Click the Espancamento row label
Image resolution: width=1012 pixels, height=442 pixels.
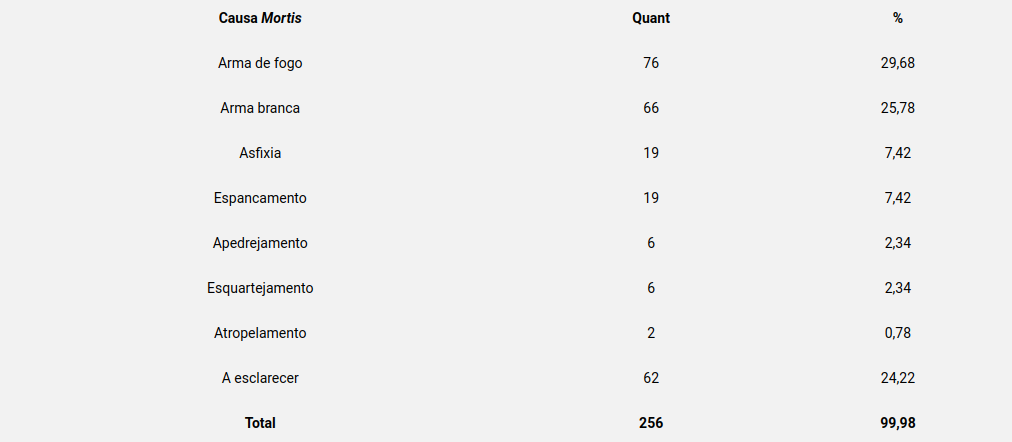coord(260,198)
